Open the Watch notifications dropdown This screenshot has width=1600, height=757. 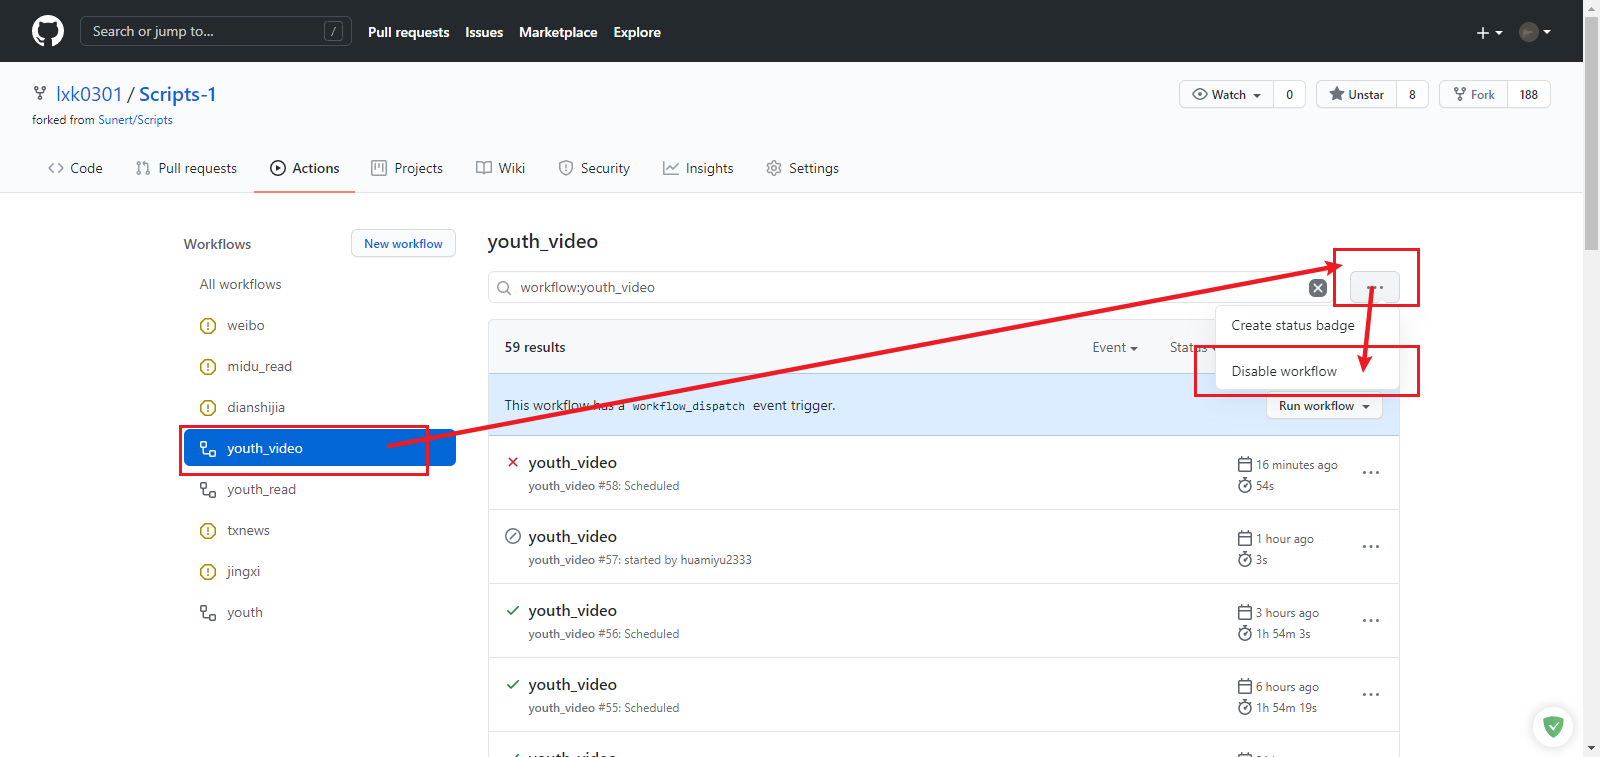tap(1227, 95)
